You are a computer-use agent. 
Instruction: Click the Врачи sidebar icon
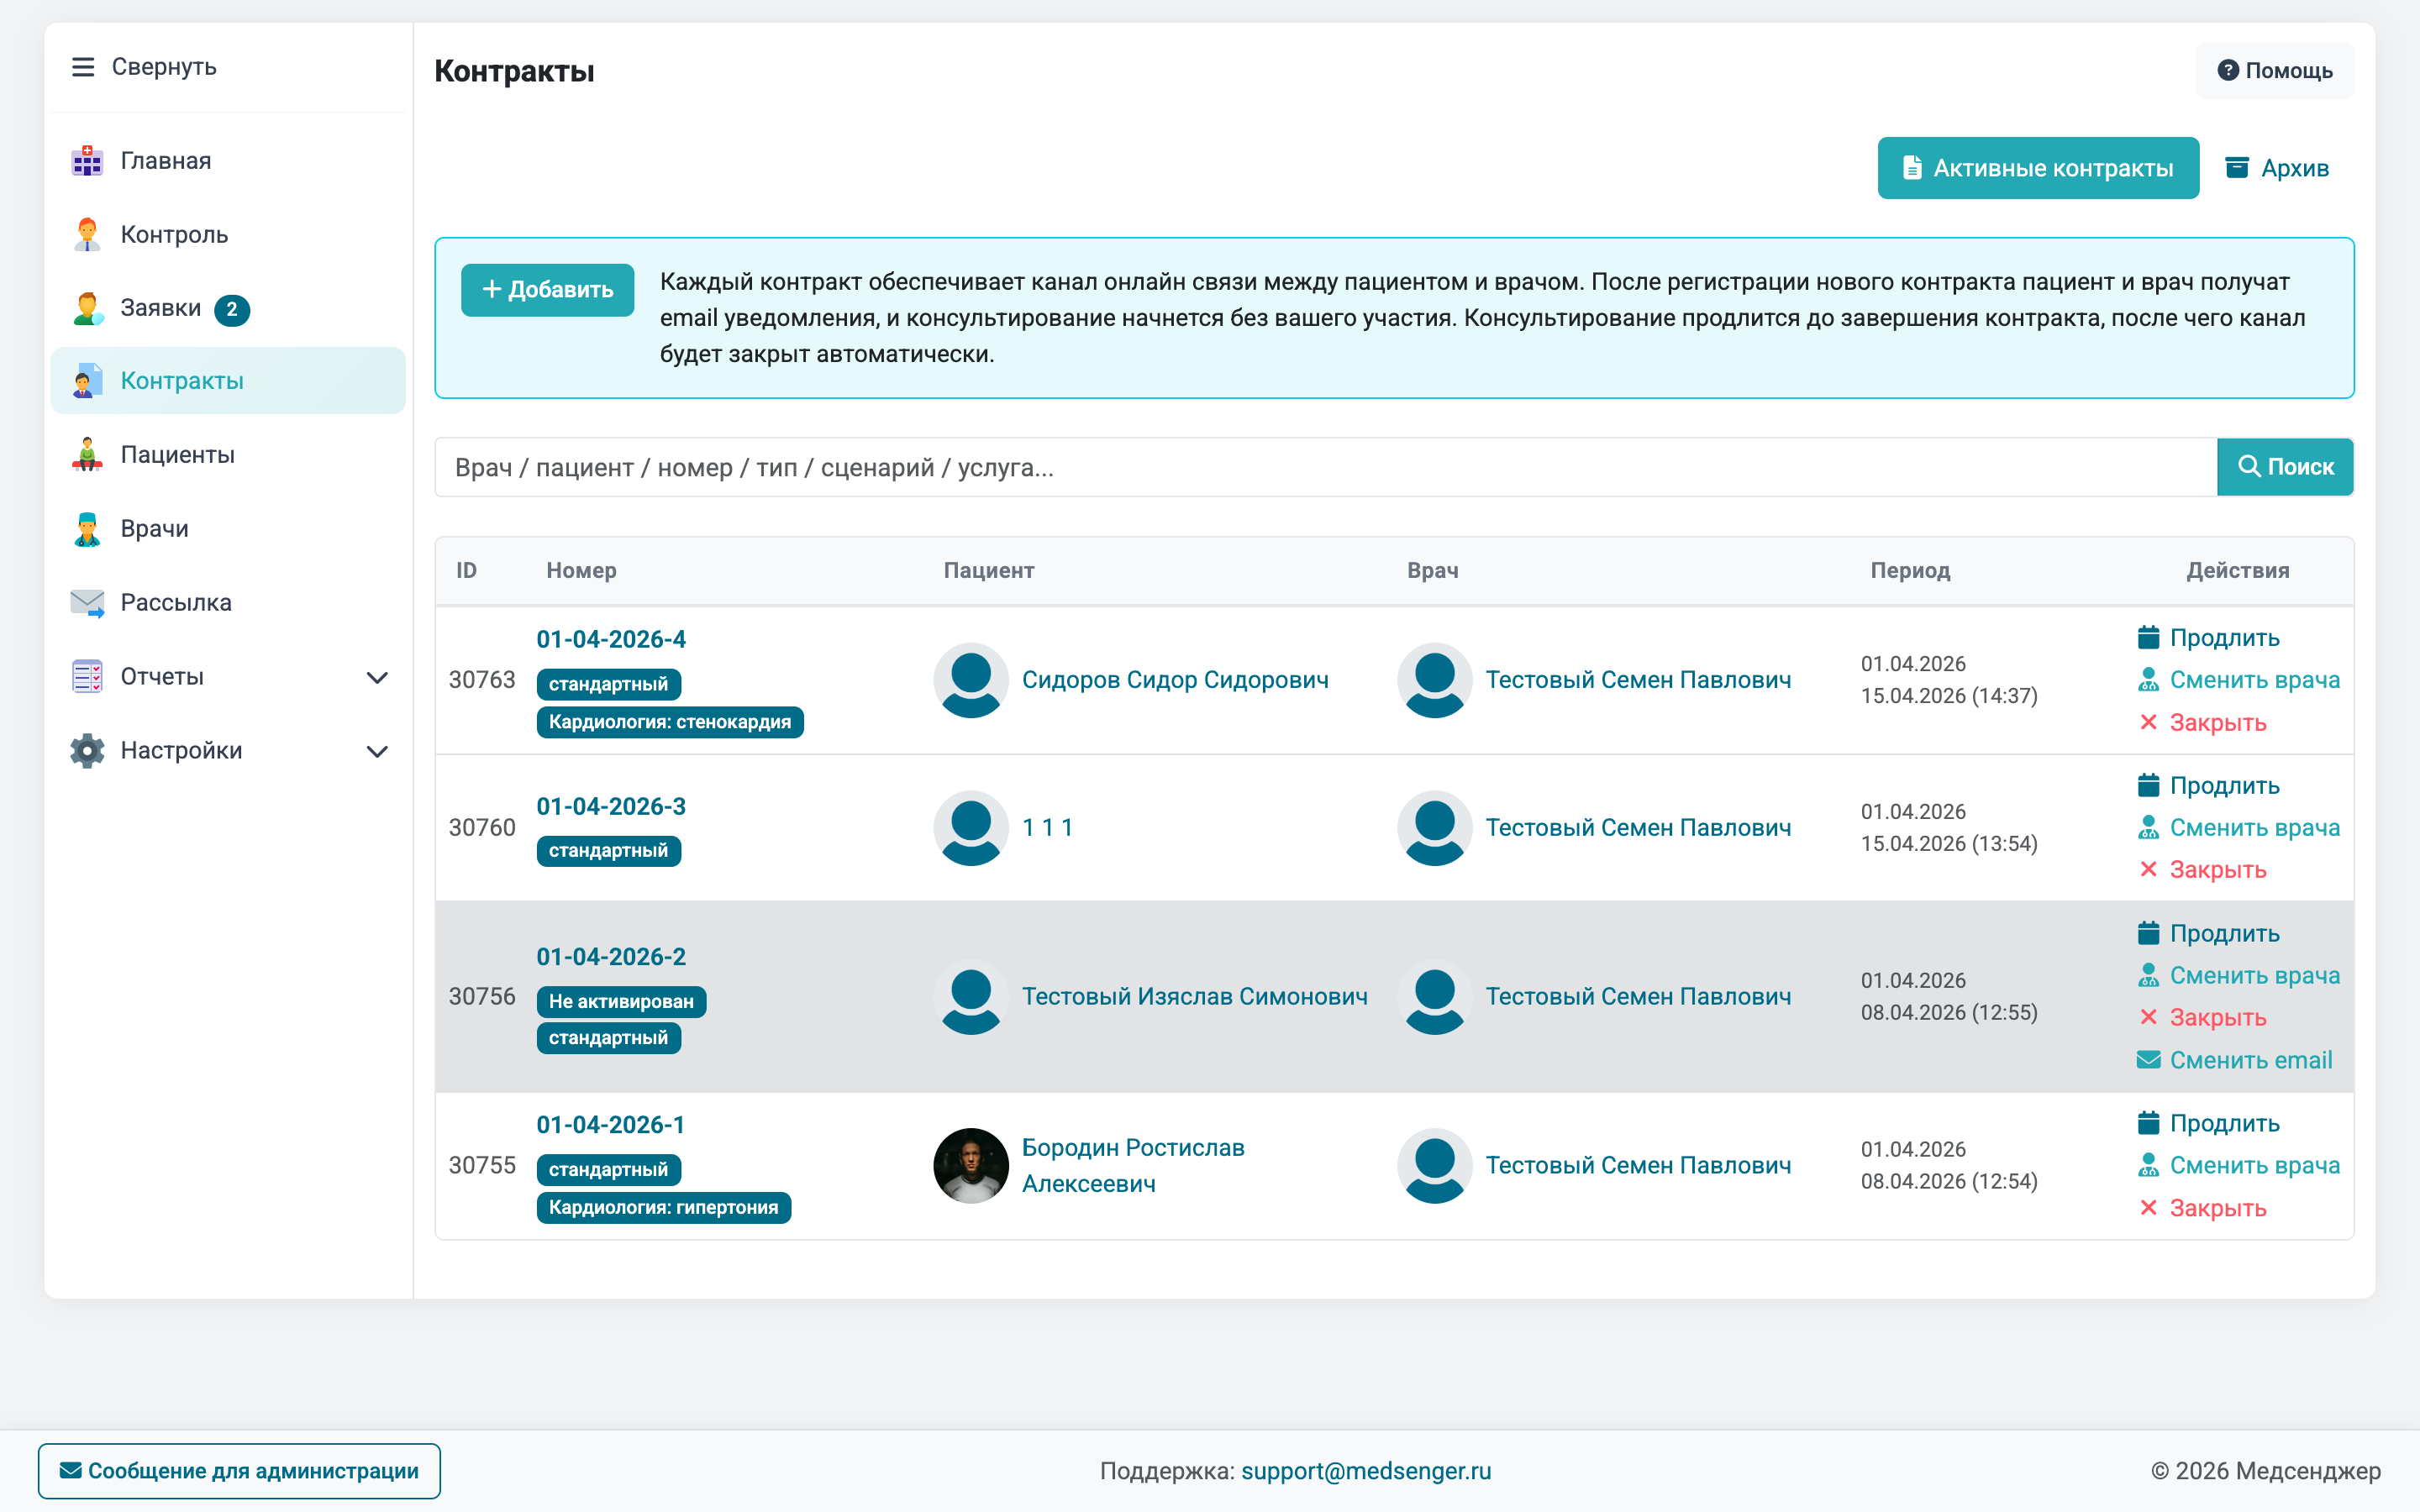[x=87, y=529]
